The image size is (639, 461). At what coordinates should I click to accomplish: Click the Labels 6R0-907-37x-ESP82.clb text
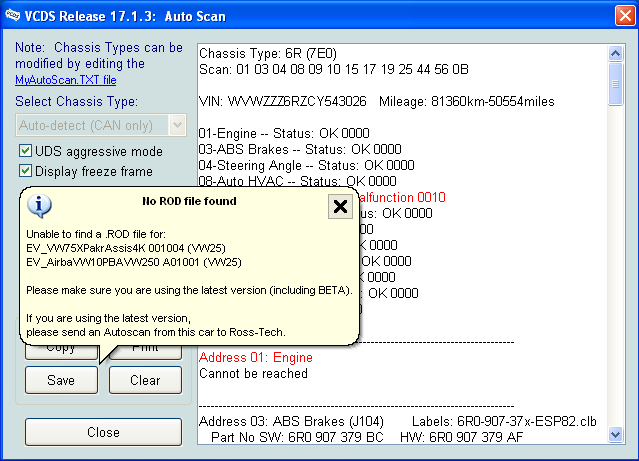504,421
